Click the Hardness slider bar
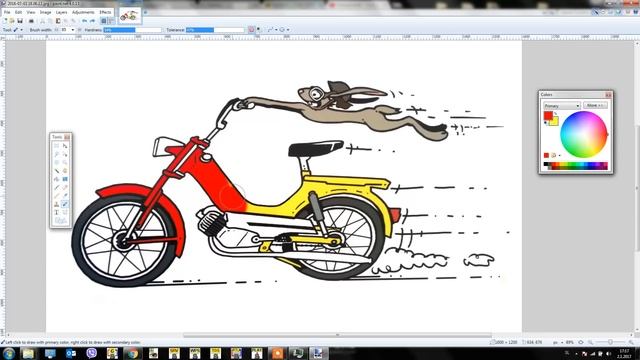 pos(132,30)
